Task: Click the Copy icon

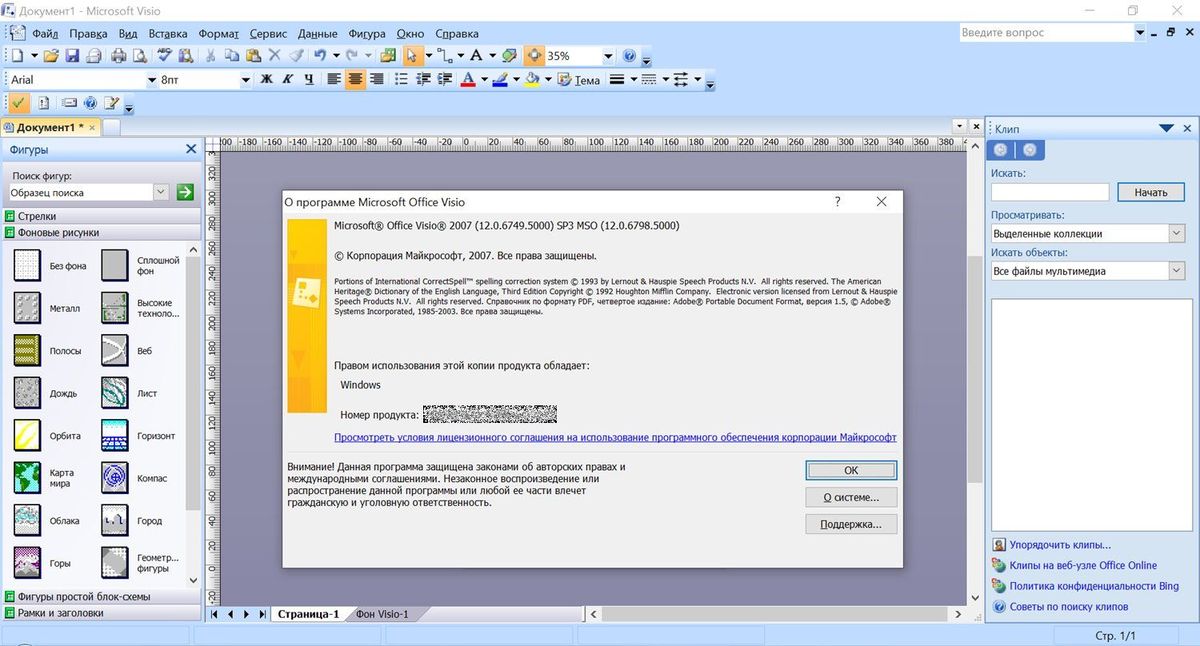Action: 232,56
